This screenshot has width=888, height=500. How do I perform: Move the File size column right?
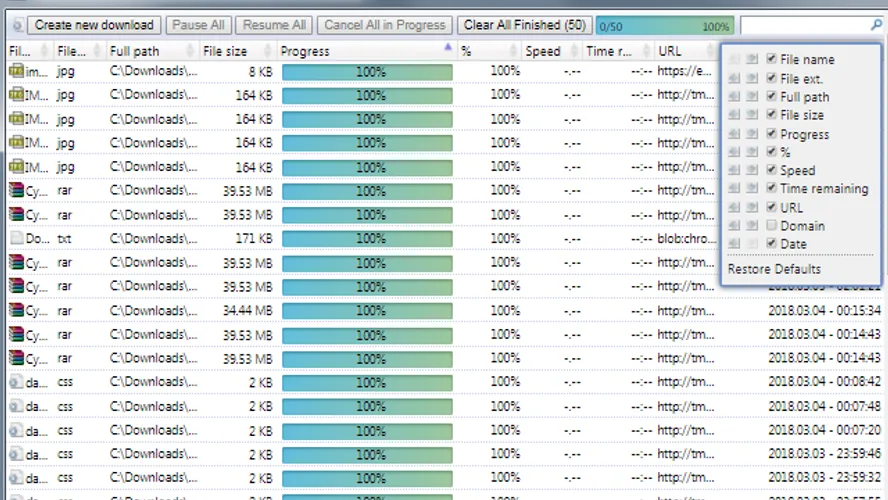(752, 115)
